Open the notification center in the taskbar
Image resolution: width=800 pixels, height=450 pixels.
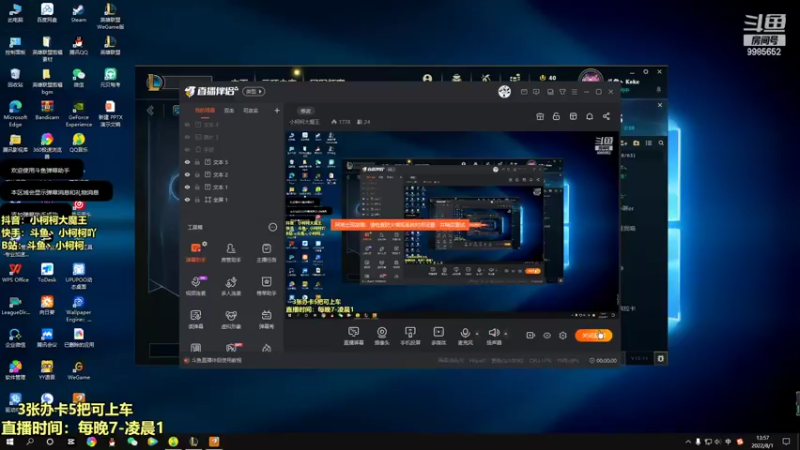click(x=786, y=442)
